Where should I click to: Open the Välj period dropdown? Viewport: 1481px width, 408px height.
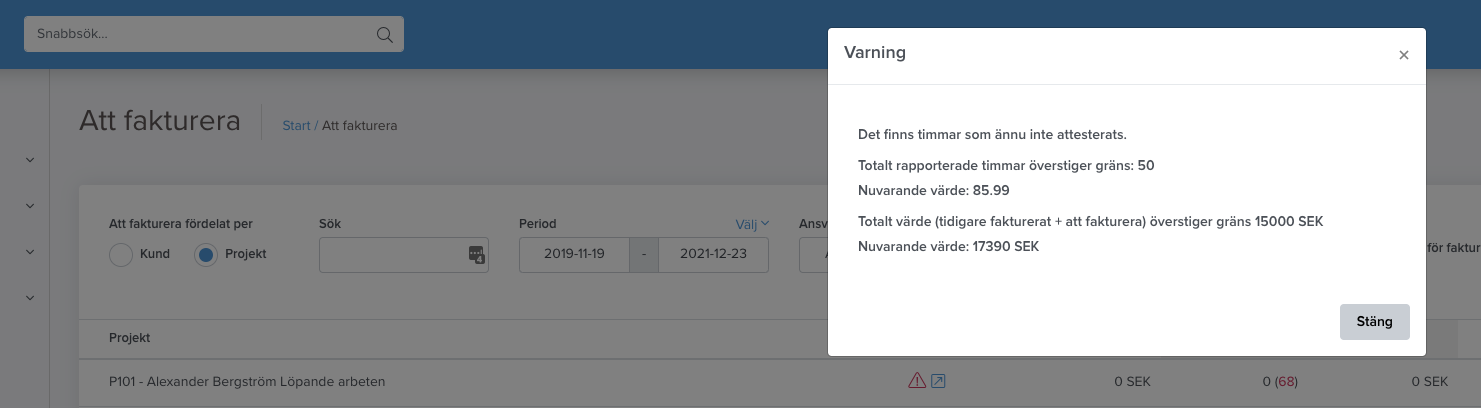point(752,224)
